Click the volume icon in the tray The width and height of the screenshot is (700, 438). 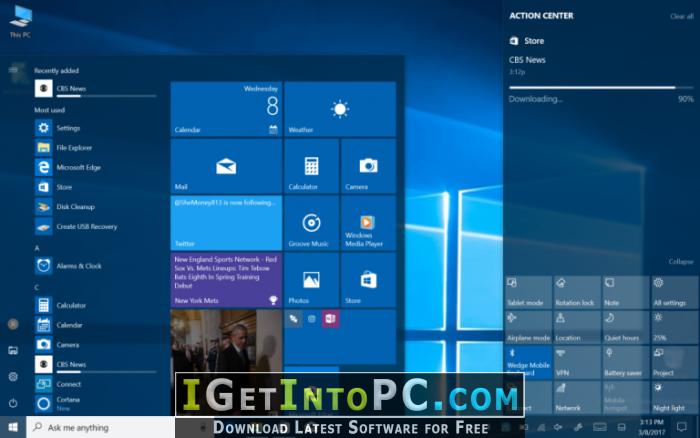click(558, 427)
